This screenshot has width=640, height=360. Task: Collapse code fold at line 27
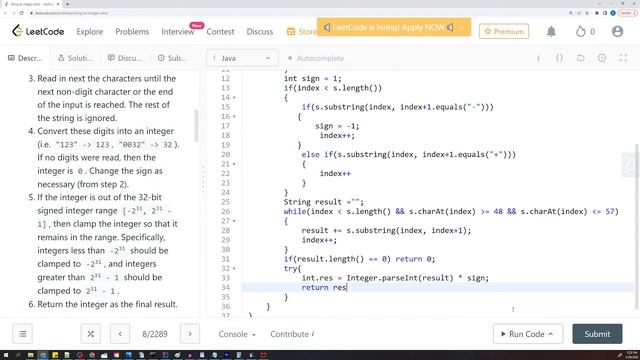tap(234, 221)
